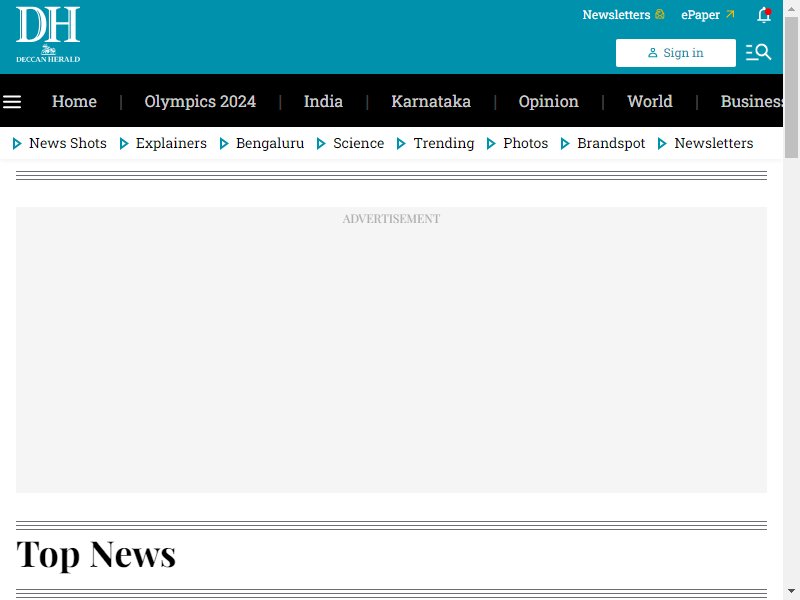Open Trending link

tap(443, 143)
